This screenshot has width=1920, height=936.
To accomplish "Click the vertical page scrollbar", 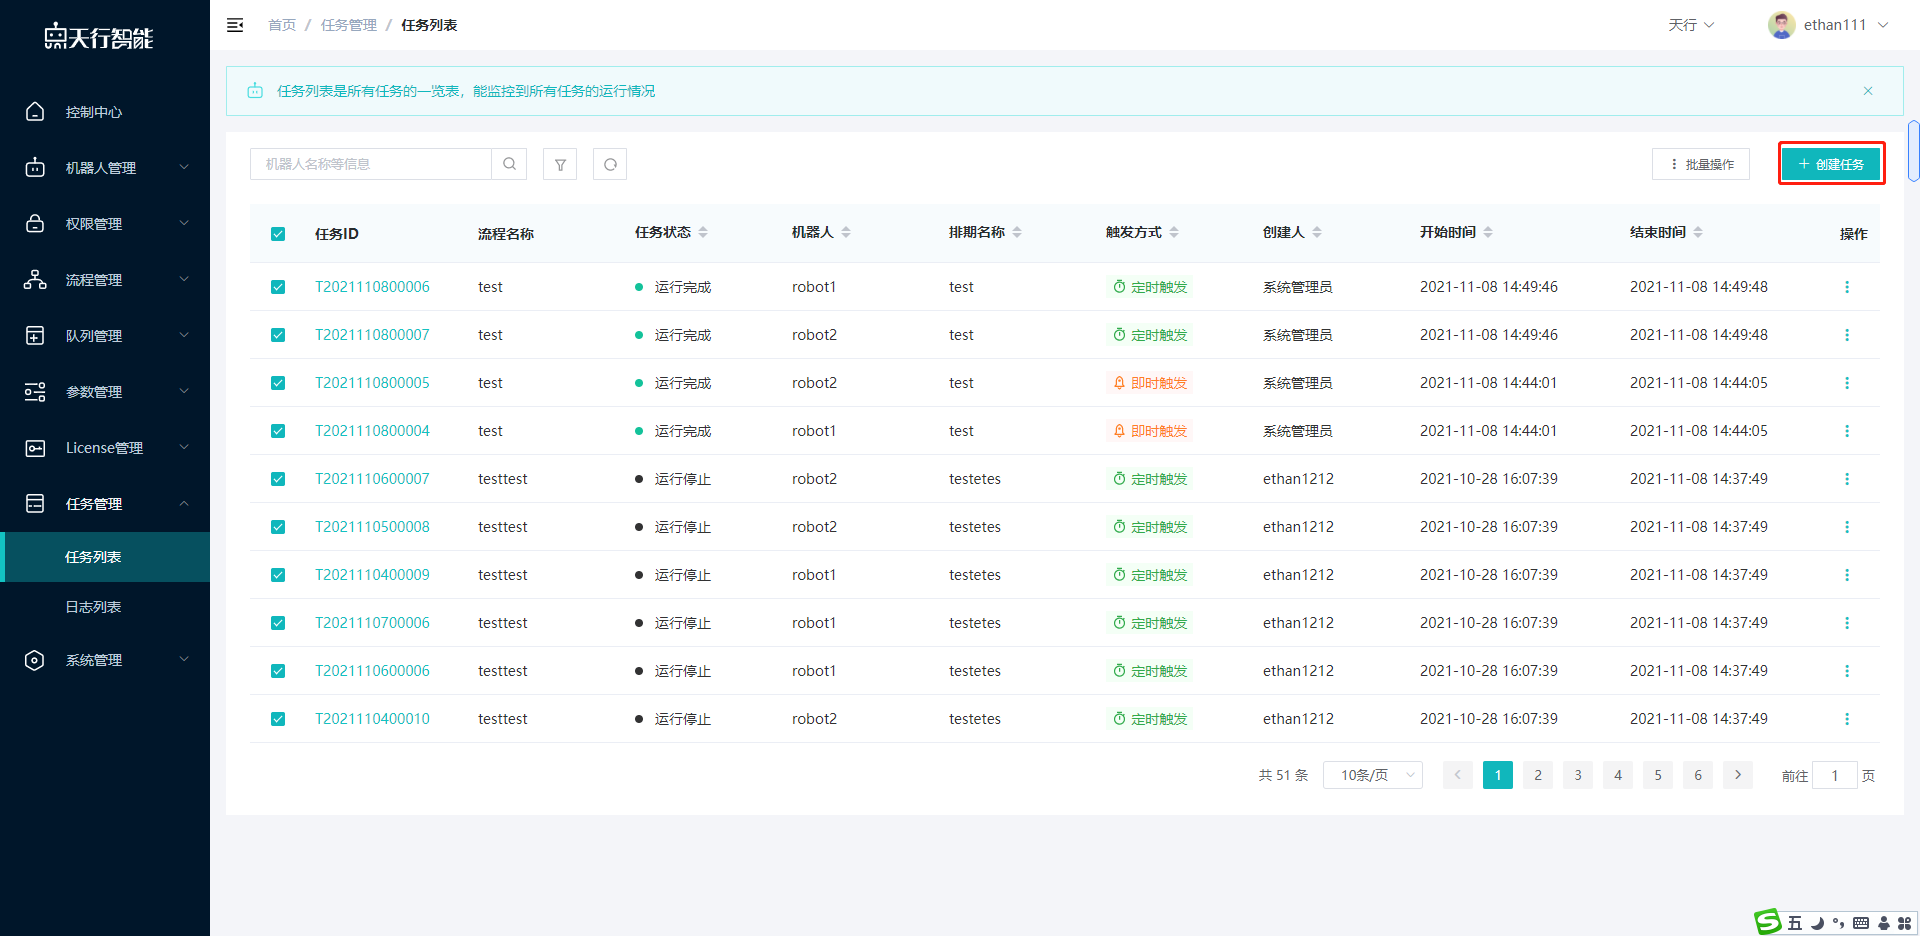I will [x=1913, y=150].
